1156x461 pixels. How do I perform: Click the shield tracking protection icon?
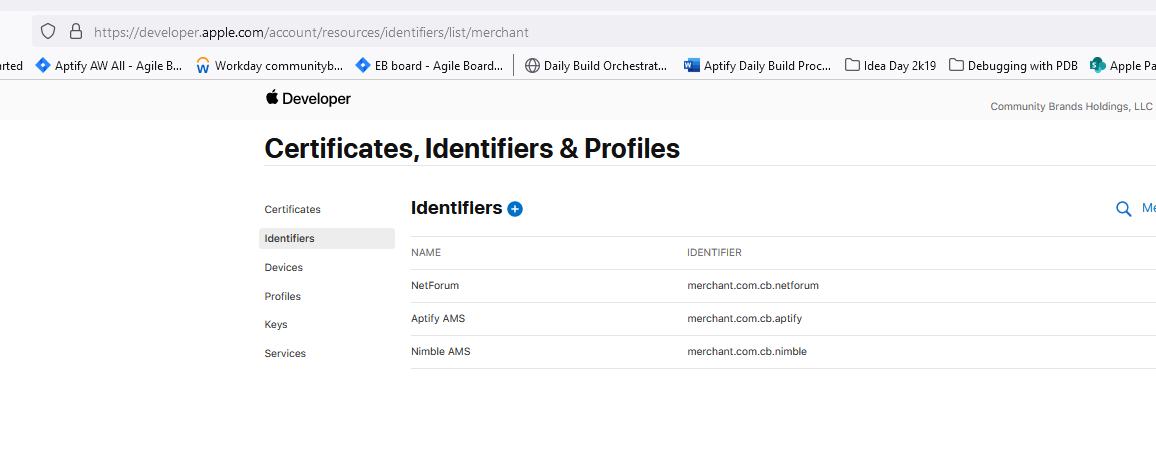coord(48,32)
